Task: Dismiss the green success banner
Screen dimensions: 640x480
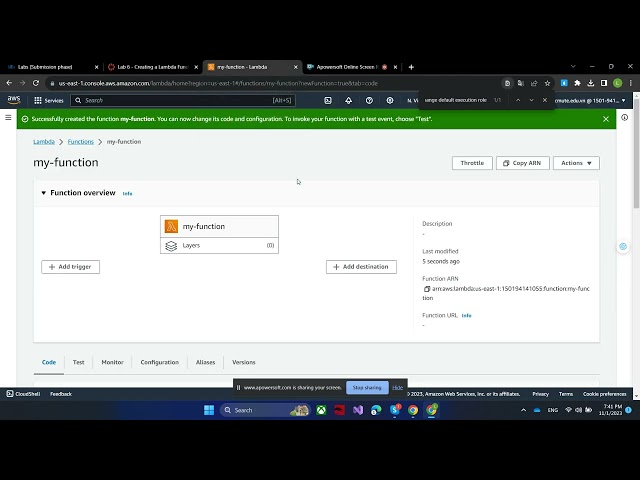Action: (x=606, y=119)
